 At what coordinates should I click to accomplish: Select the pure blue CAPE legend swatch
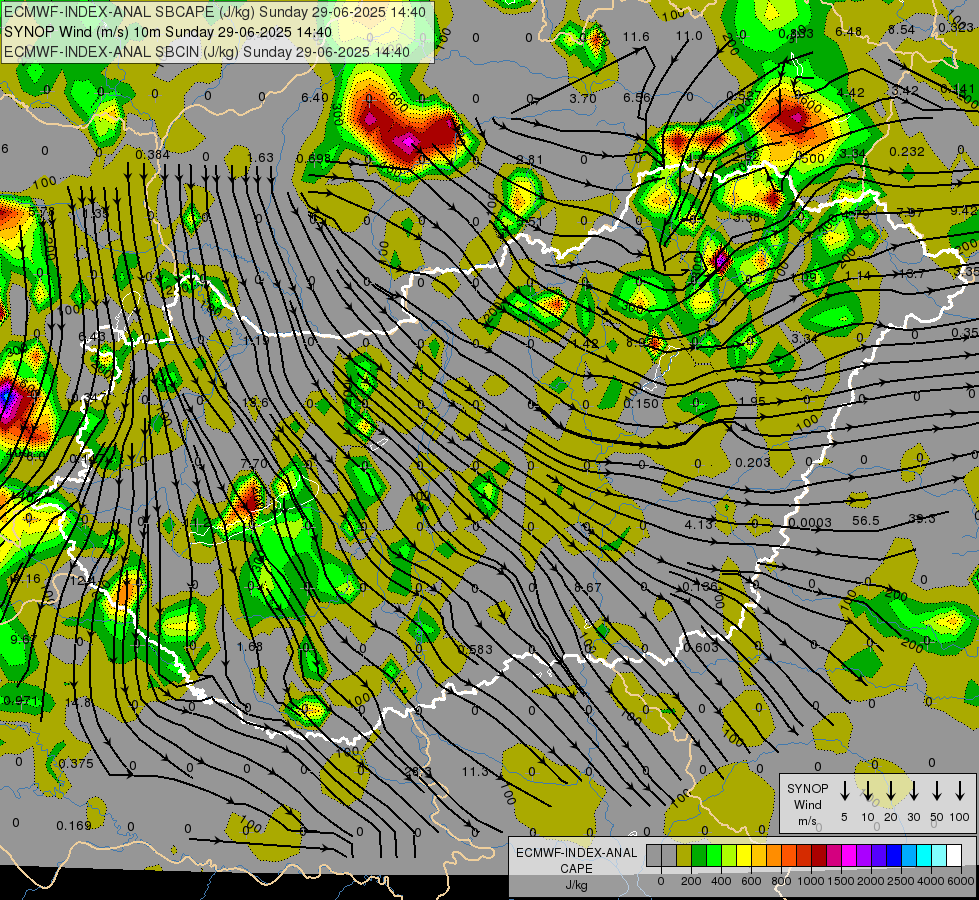click(893, 856)
